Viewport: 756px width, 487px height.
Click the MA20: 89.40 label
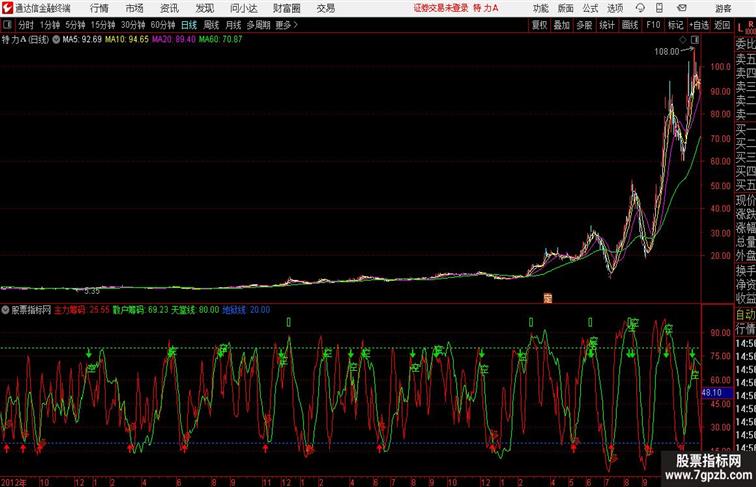point(174,40)
